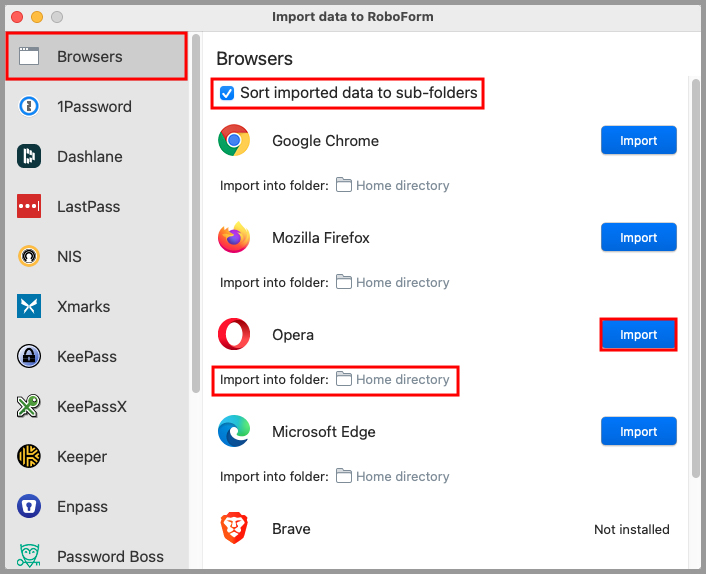Click the Xmarks icon in sidebar
This screenshot has width=706, height=574.
tap(29, 307)
